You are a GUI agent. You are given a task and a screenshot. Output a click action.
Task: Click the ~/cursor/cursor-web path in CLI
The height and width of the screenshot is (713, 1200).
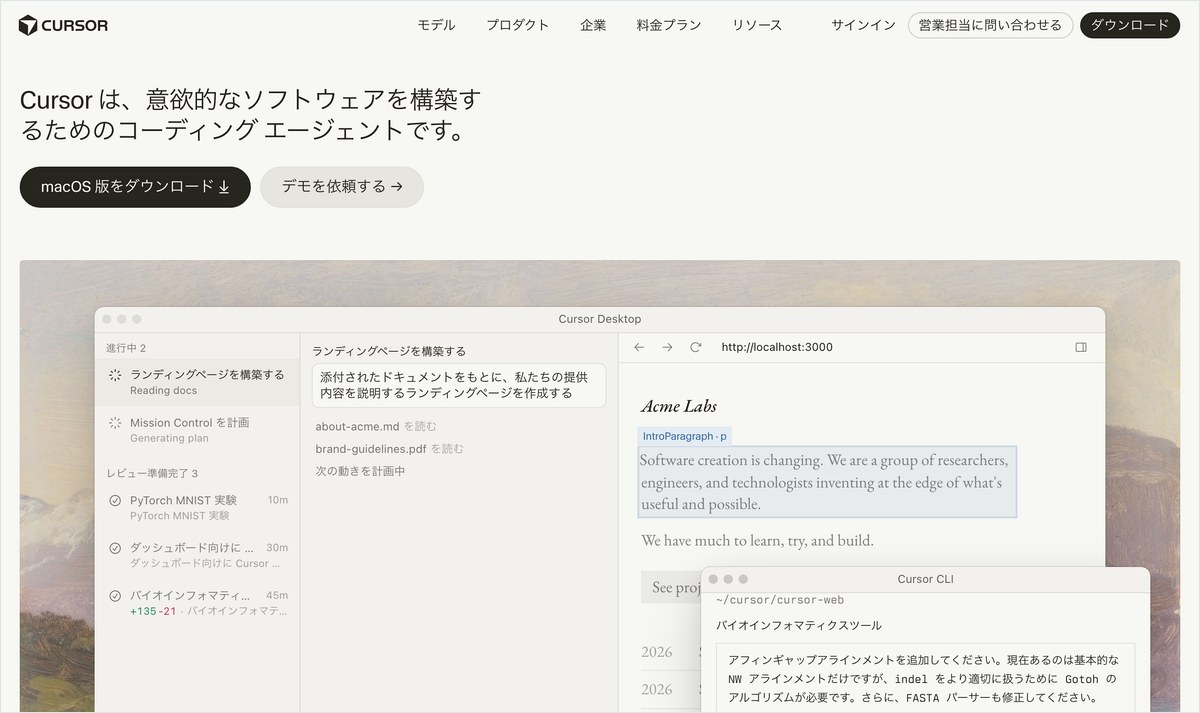(780, 600)
